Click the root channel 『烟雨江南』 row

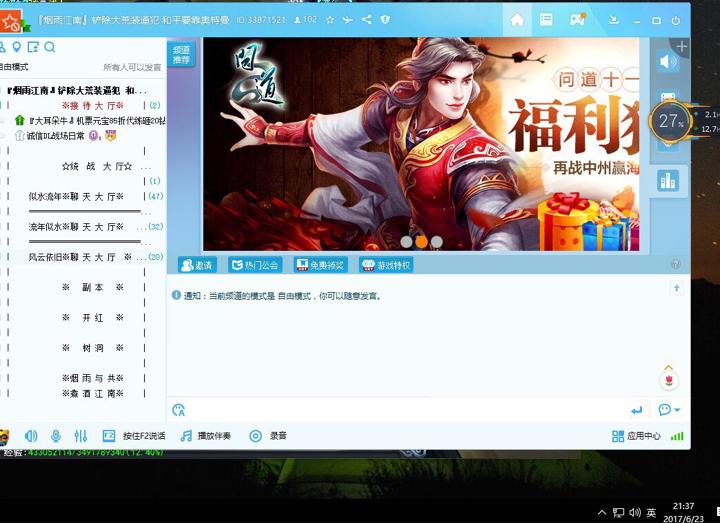click(x=77, y=90)
